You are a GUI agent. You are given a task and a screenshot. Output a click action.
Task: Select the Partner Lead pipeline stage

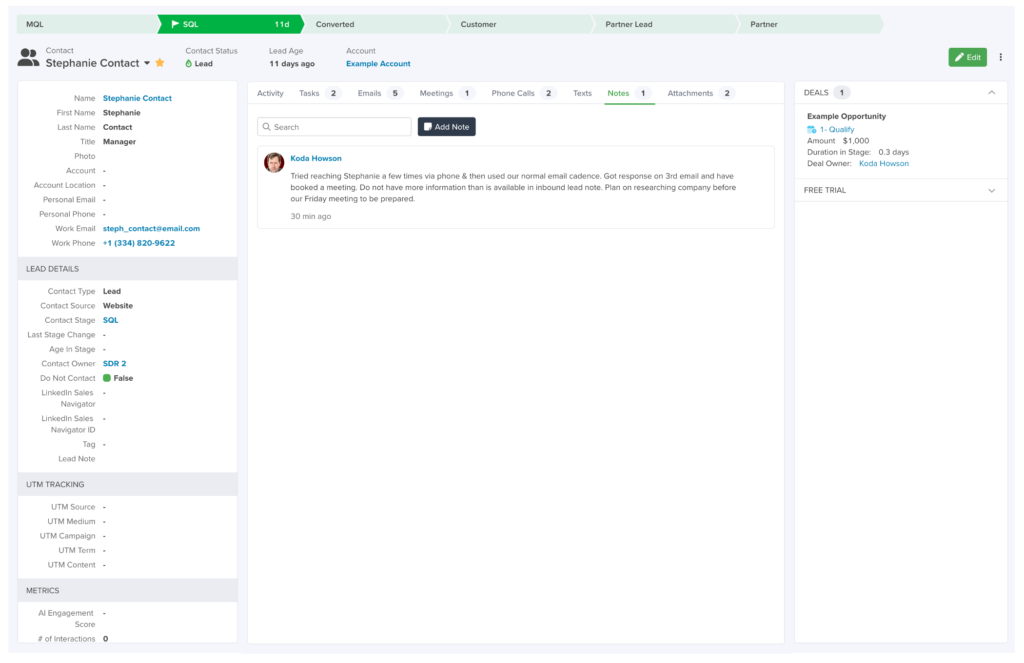(x=666, y=24)
